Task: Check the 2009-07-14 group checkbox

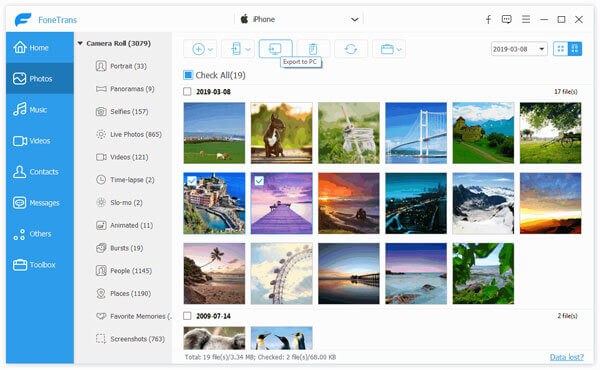Action: [187, 316]
